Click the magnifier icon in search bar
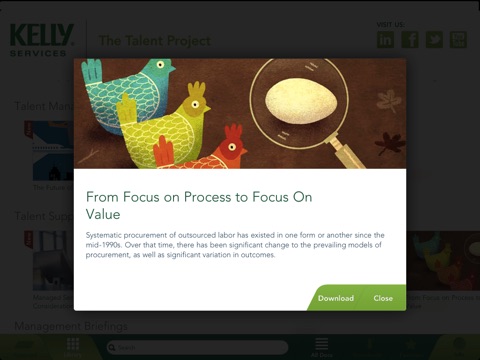Viewport: 480px width, 360px height. [112, 347]
